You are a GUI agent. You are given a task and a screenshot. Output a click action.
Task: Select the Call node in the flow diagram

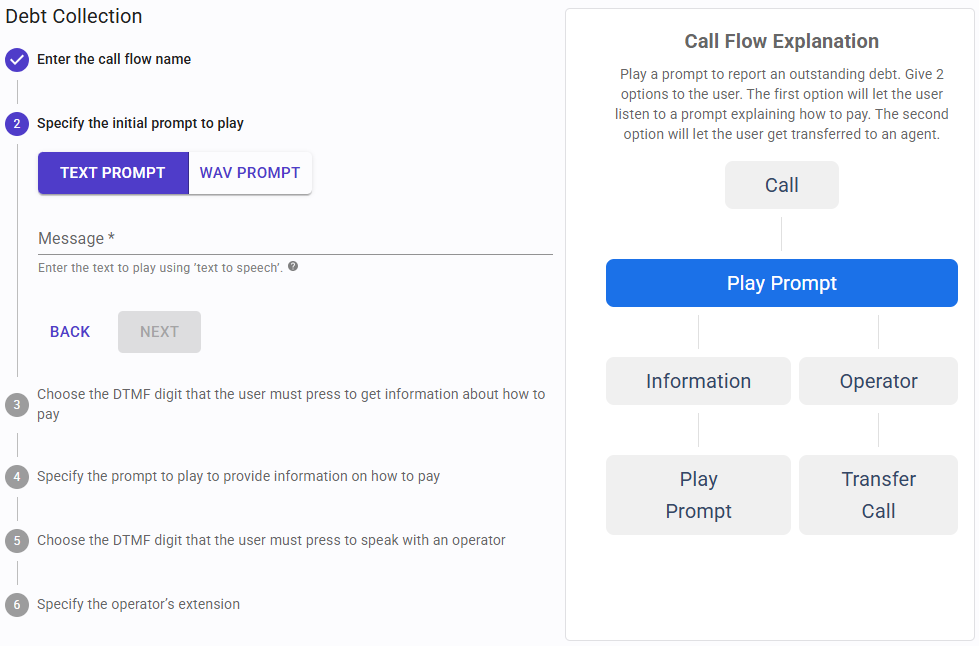(781, 184)
